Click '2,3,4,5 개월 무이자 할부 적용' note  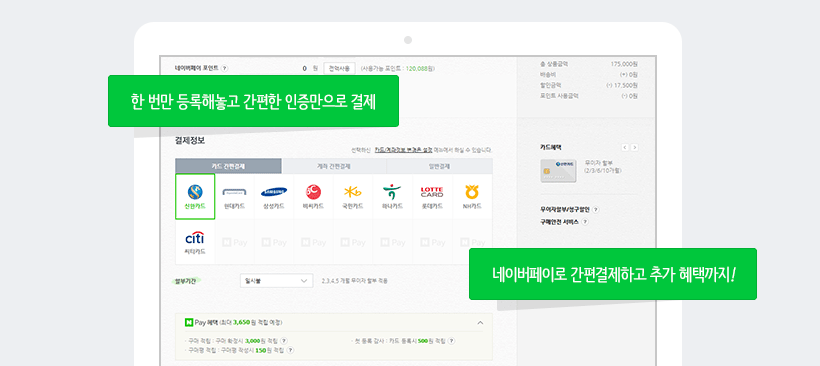[x=355, y=281]
